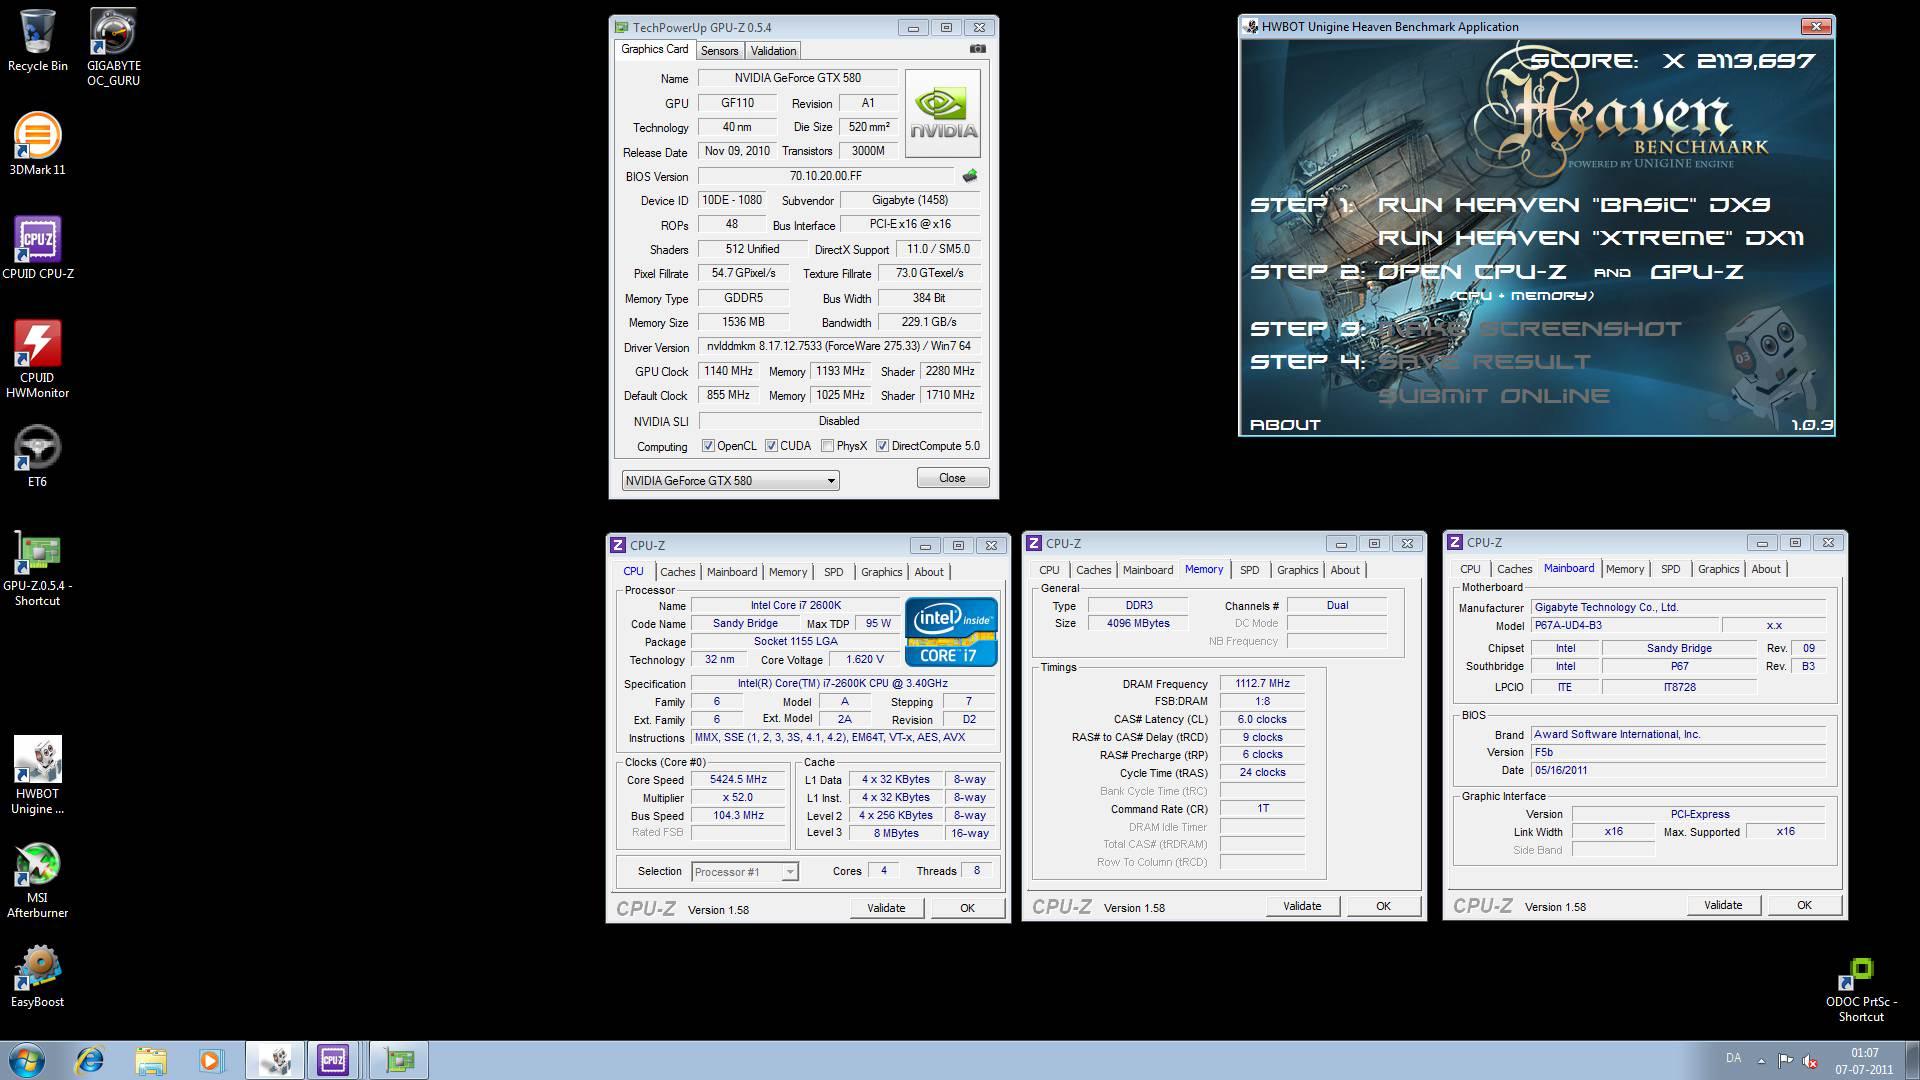This screenshot has height=1080, width=1920.
Task: Click the volume muted tray icon
Action: (x=1809, y=1060)
